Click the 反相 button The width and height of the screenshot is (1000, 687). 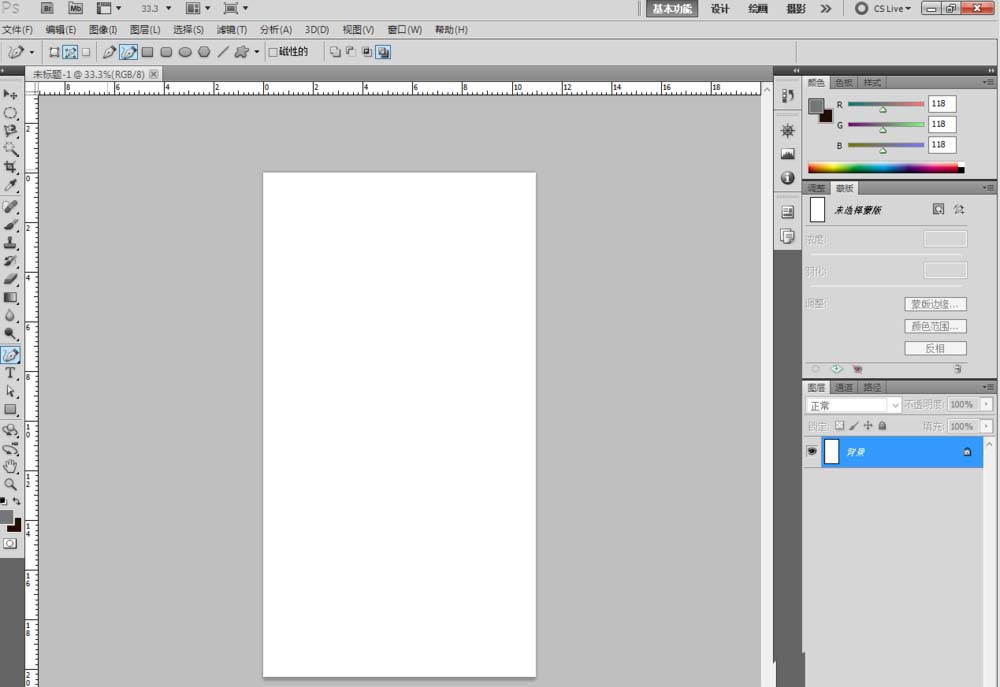point(935,348)
